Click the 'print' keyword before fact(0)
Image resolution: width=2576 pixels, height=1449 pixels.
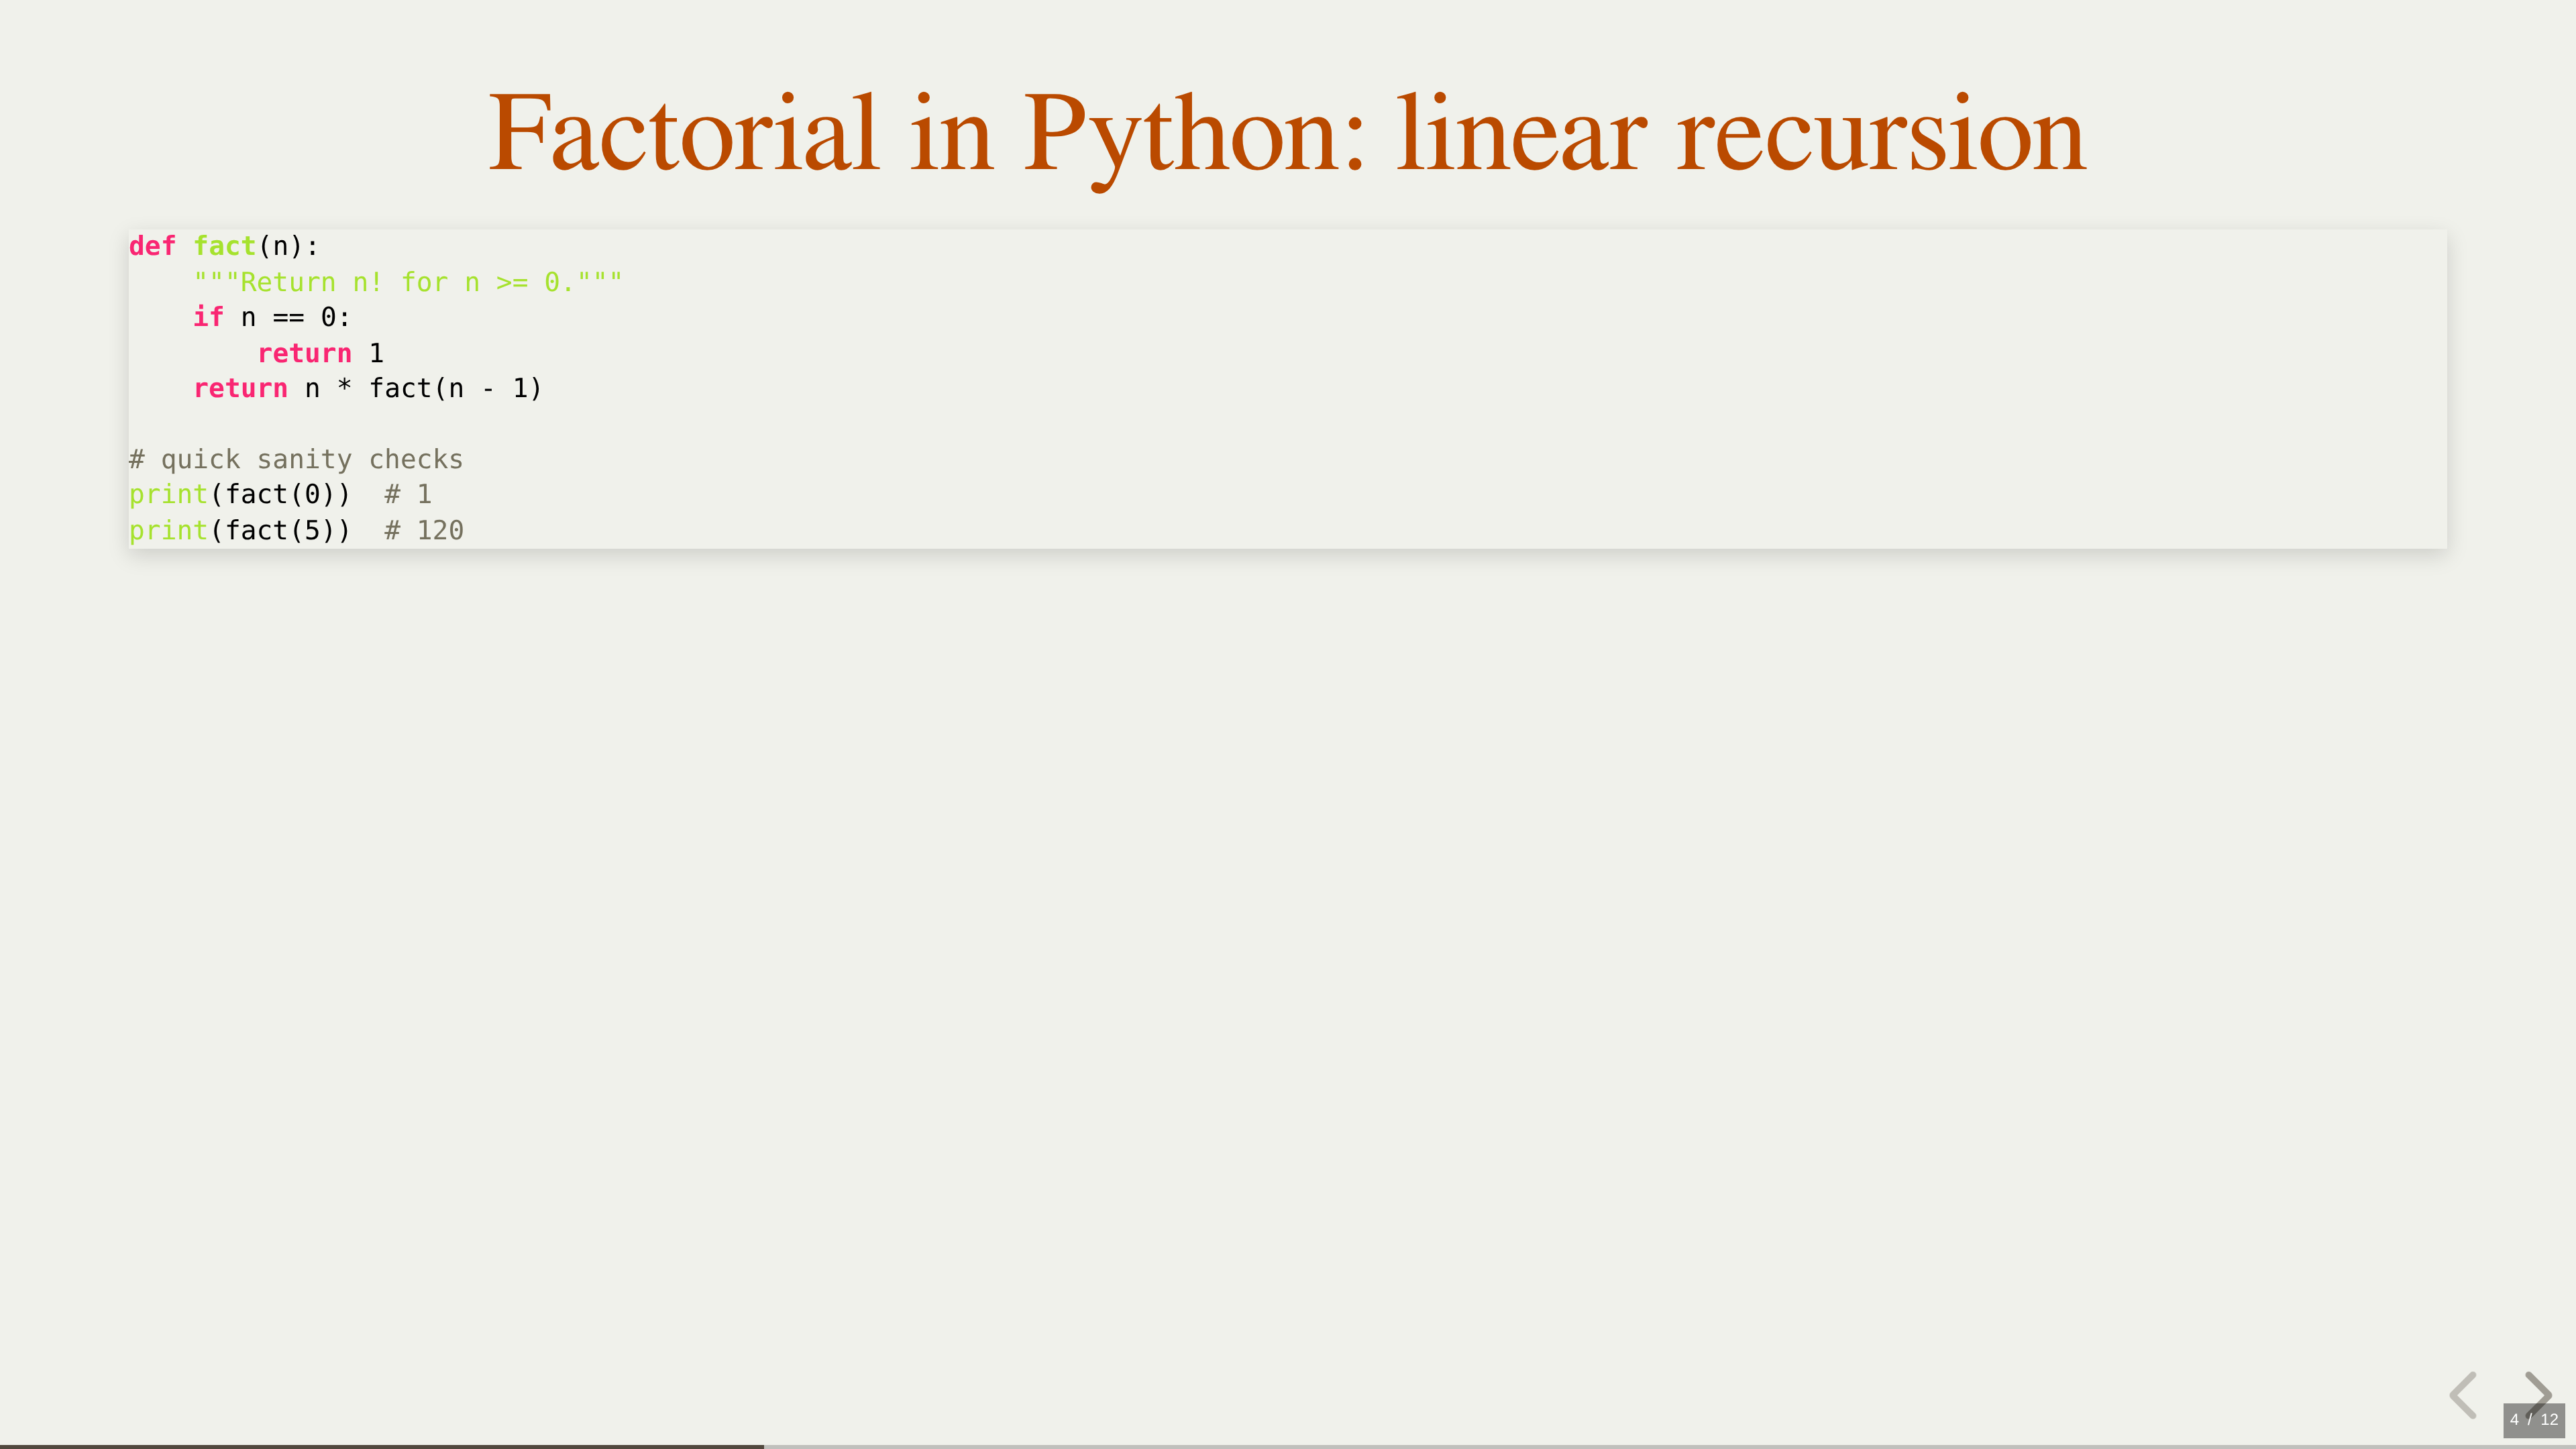[168, 495]
